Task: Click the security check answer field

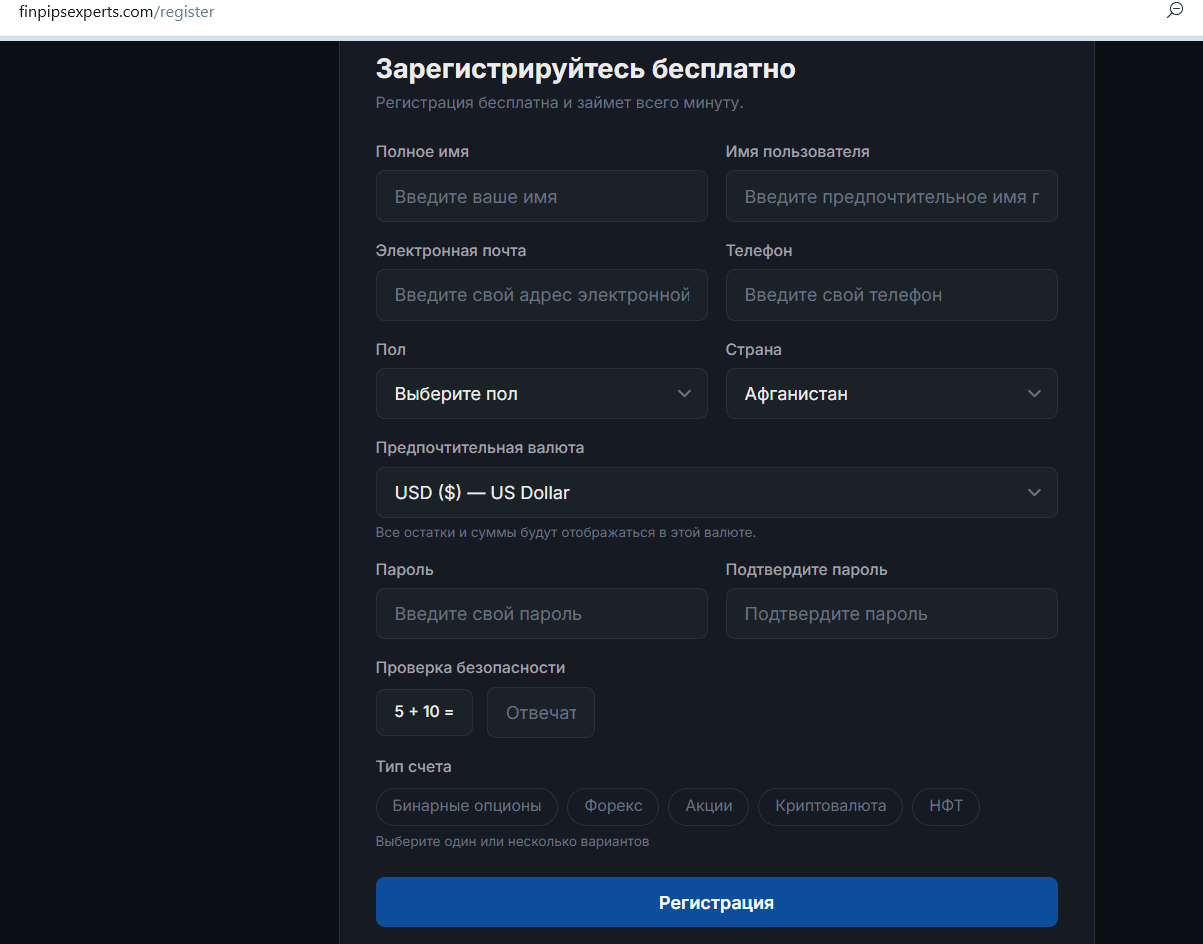Action: [x=540, y=712]
